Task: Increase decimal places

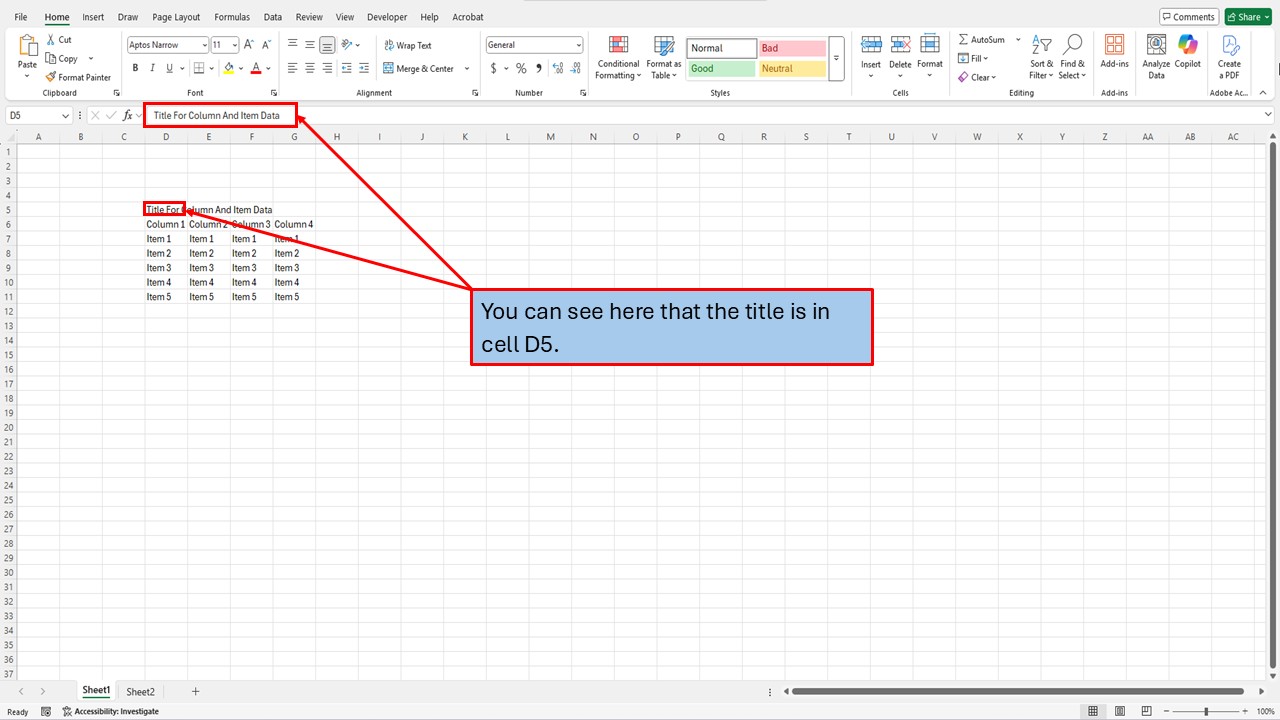Action: [x=557, y=68]
